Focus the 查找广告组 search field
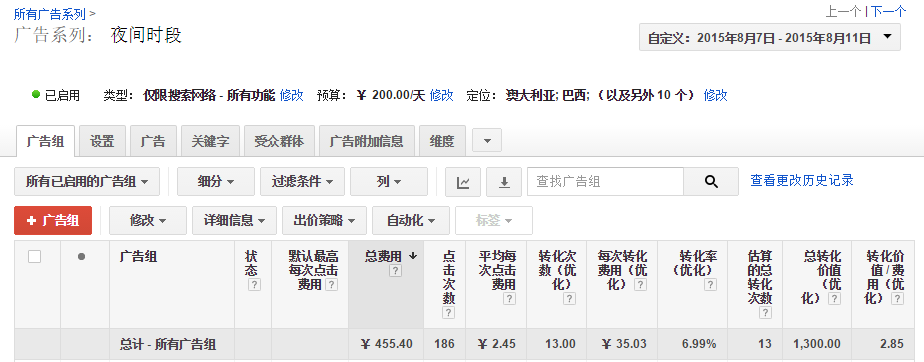The height and width of the screenshot is (362, 924). pyautogui.click(x=605, y=182)
